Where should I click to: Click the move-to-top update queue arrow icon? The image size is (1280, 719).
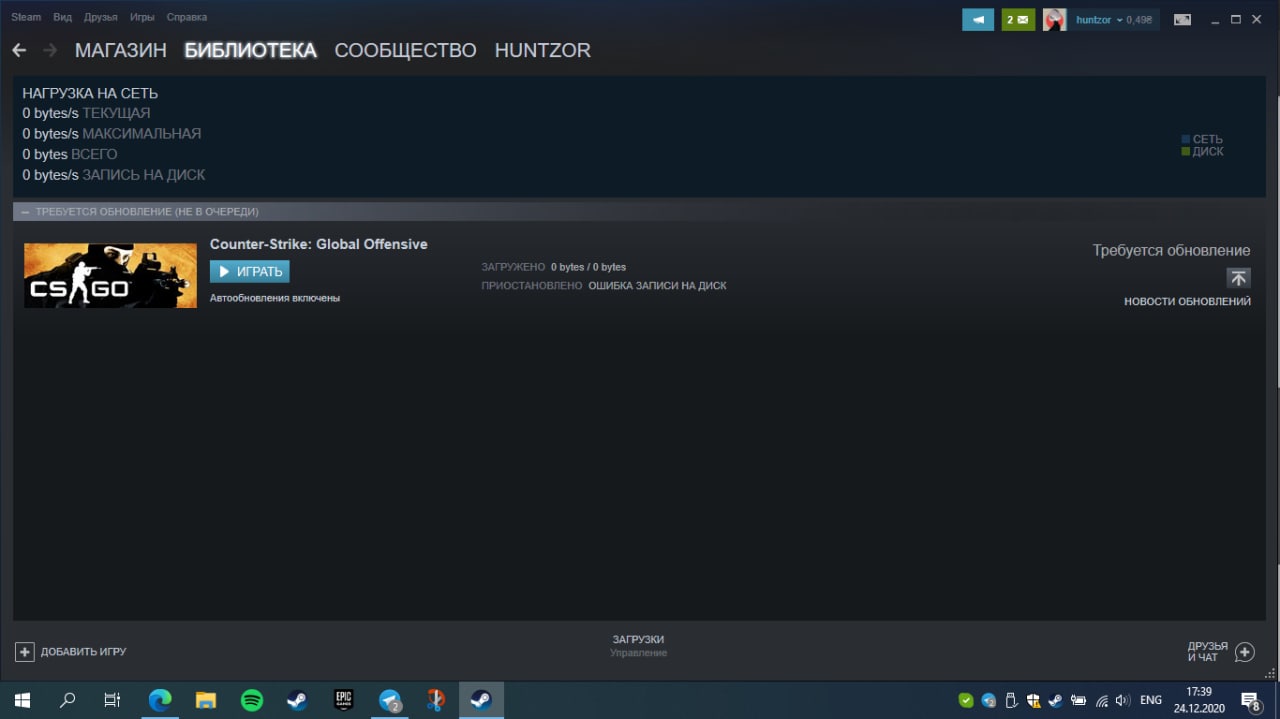1239,278
